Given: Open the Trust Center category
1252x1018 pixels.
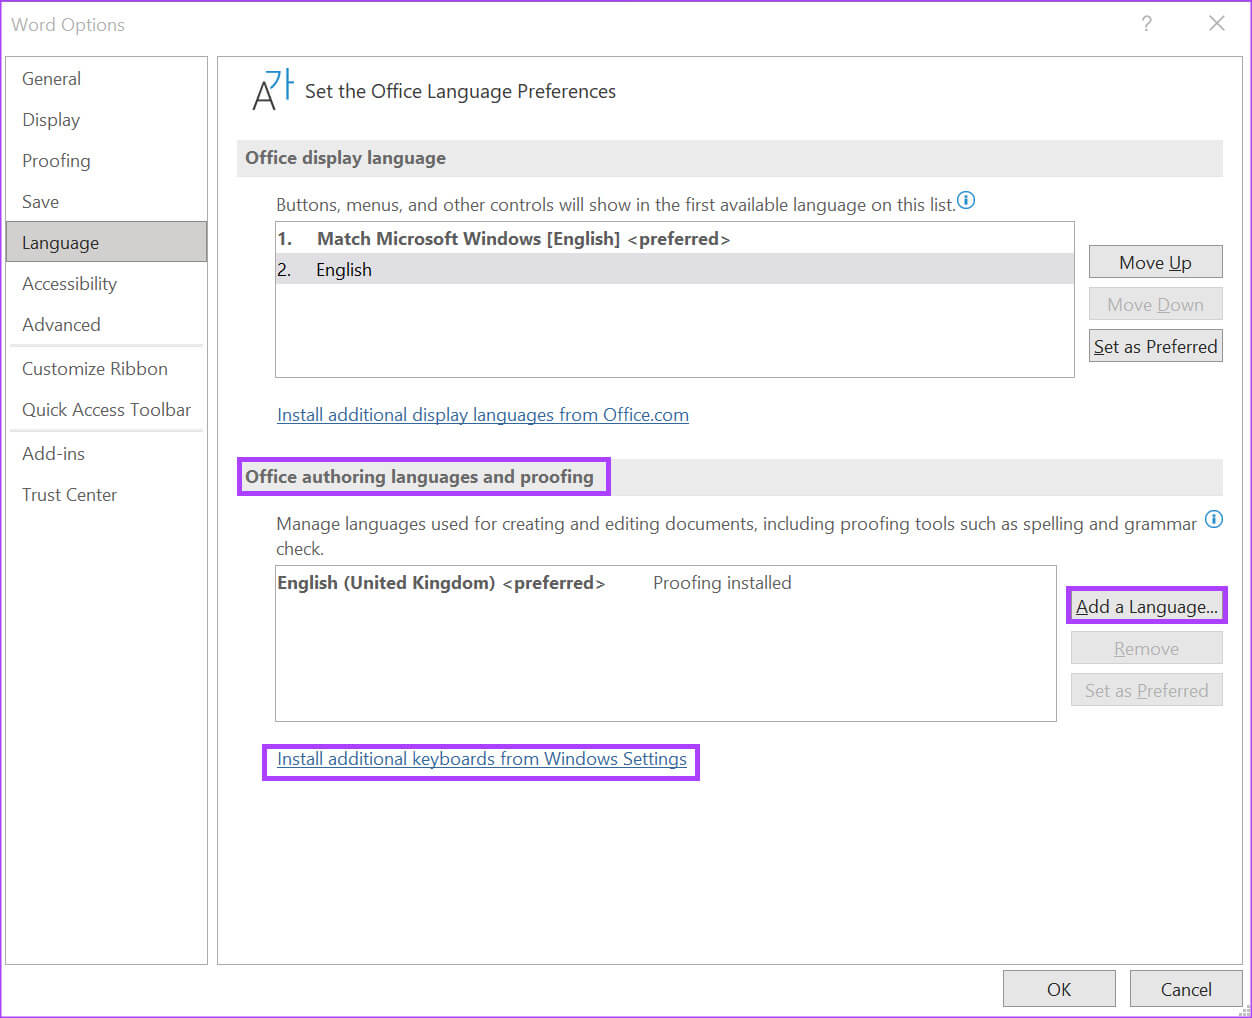Looking at the screenshot, I should pos(106,495).
